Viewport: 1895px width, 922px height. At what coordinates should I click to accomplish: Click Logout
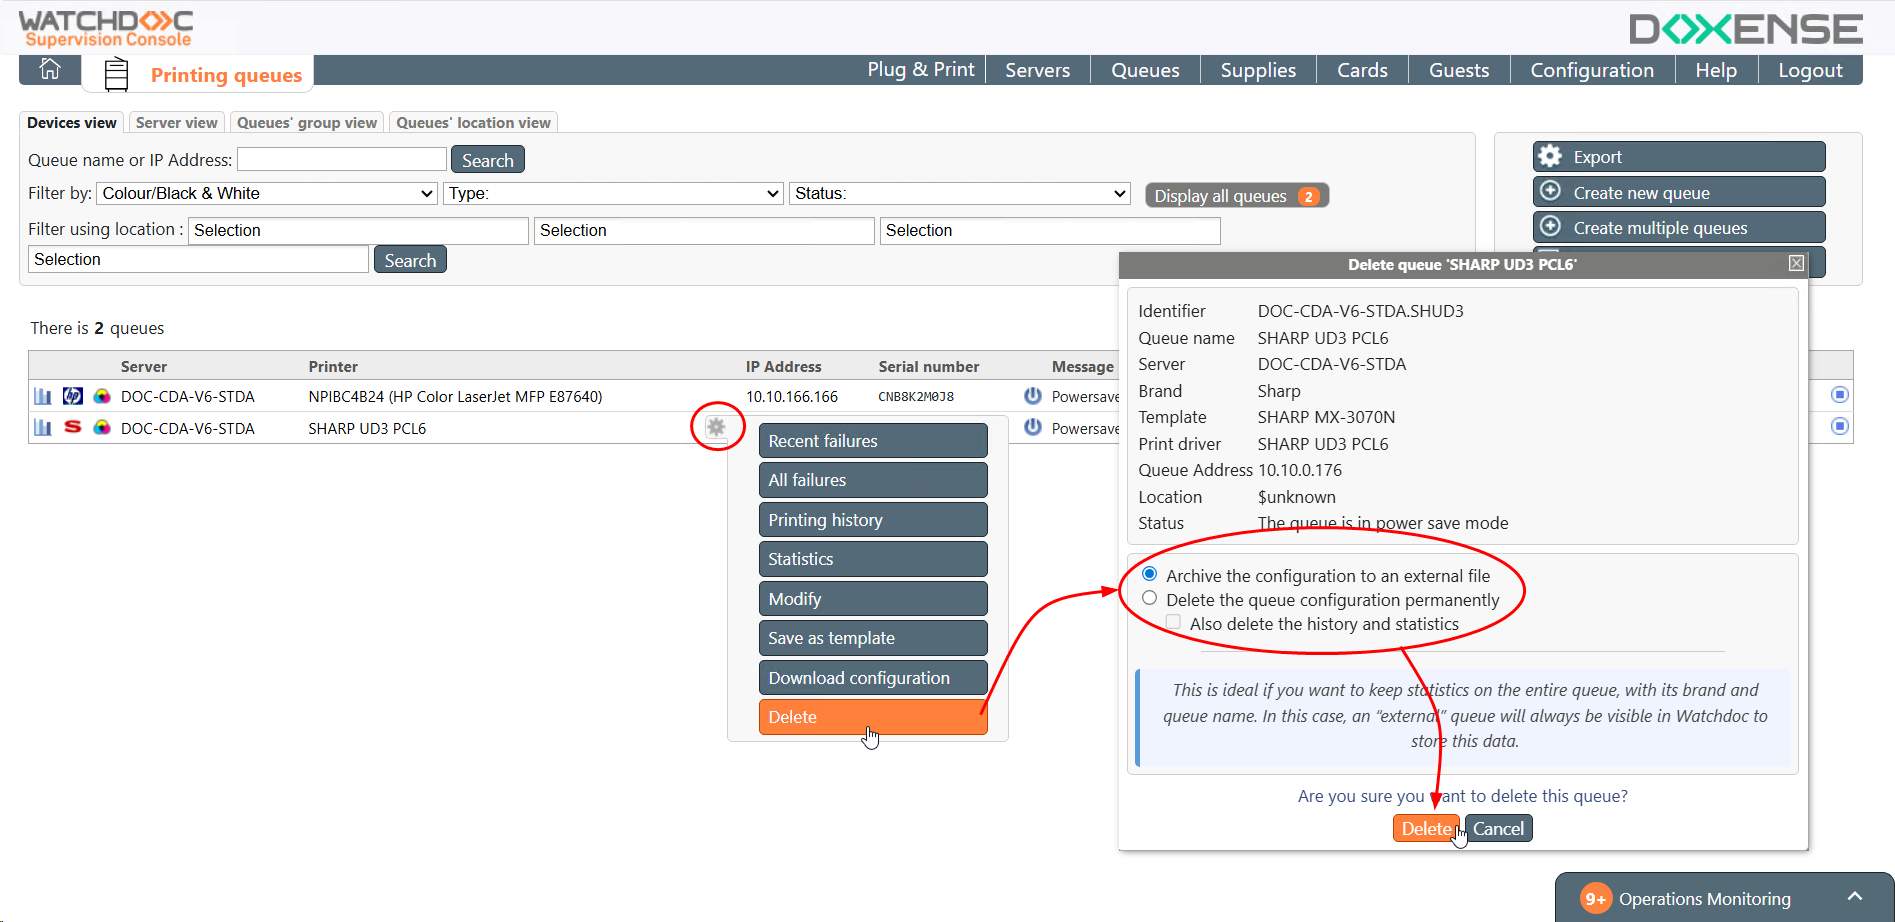[x=1810, y=70]
